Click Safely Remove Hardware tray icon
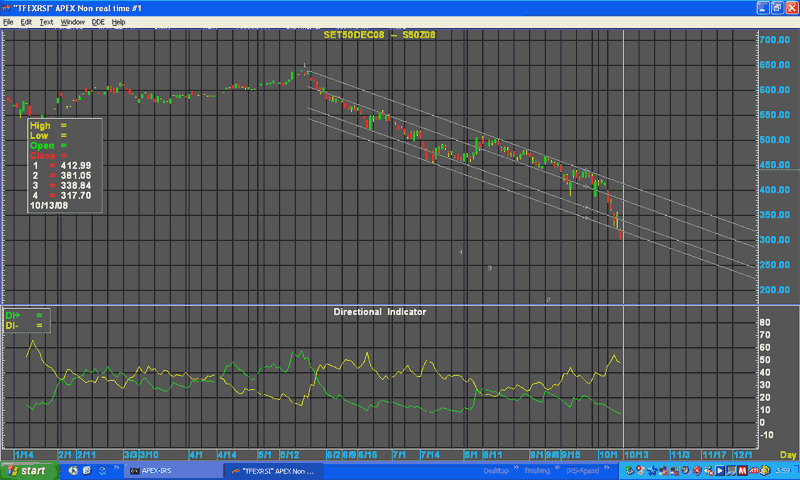800x480 pixels. click(x=630, y=471)
